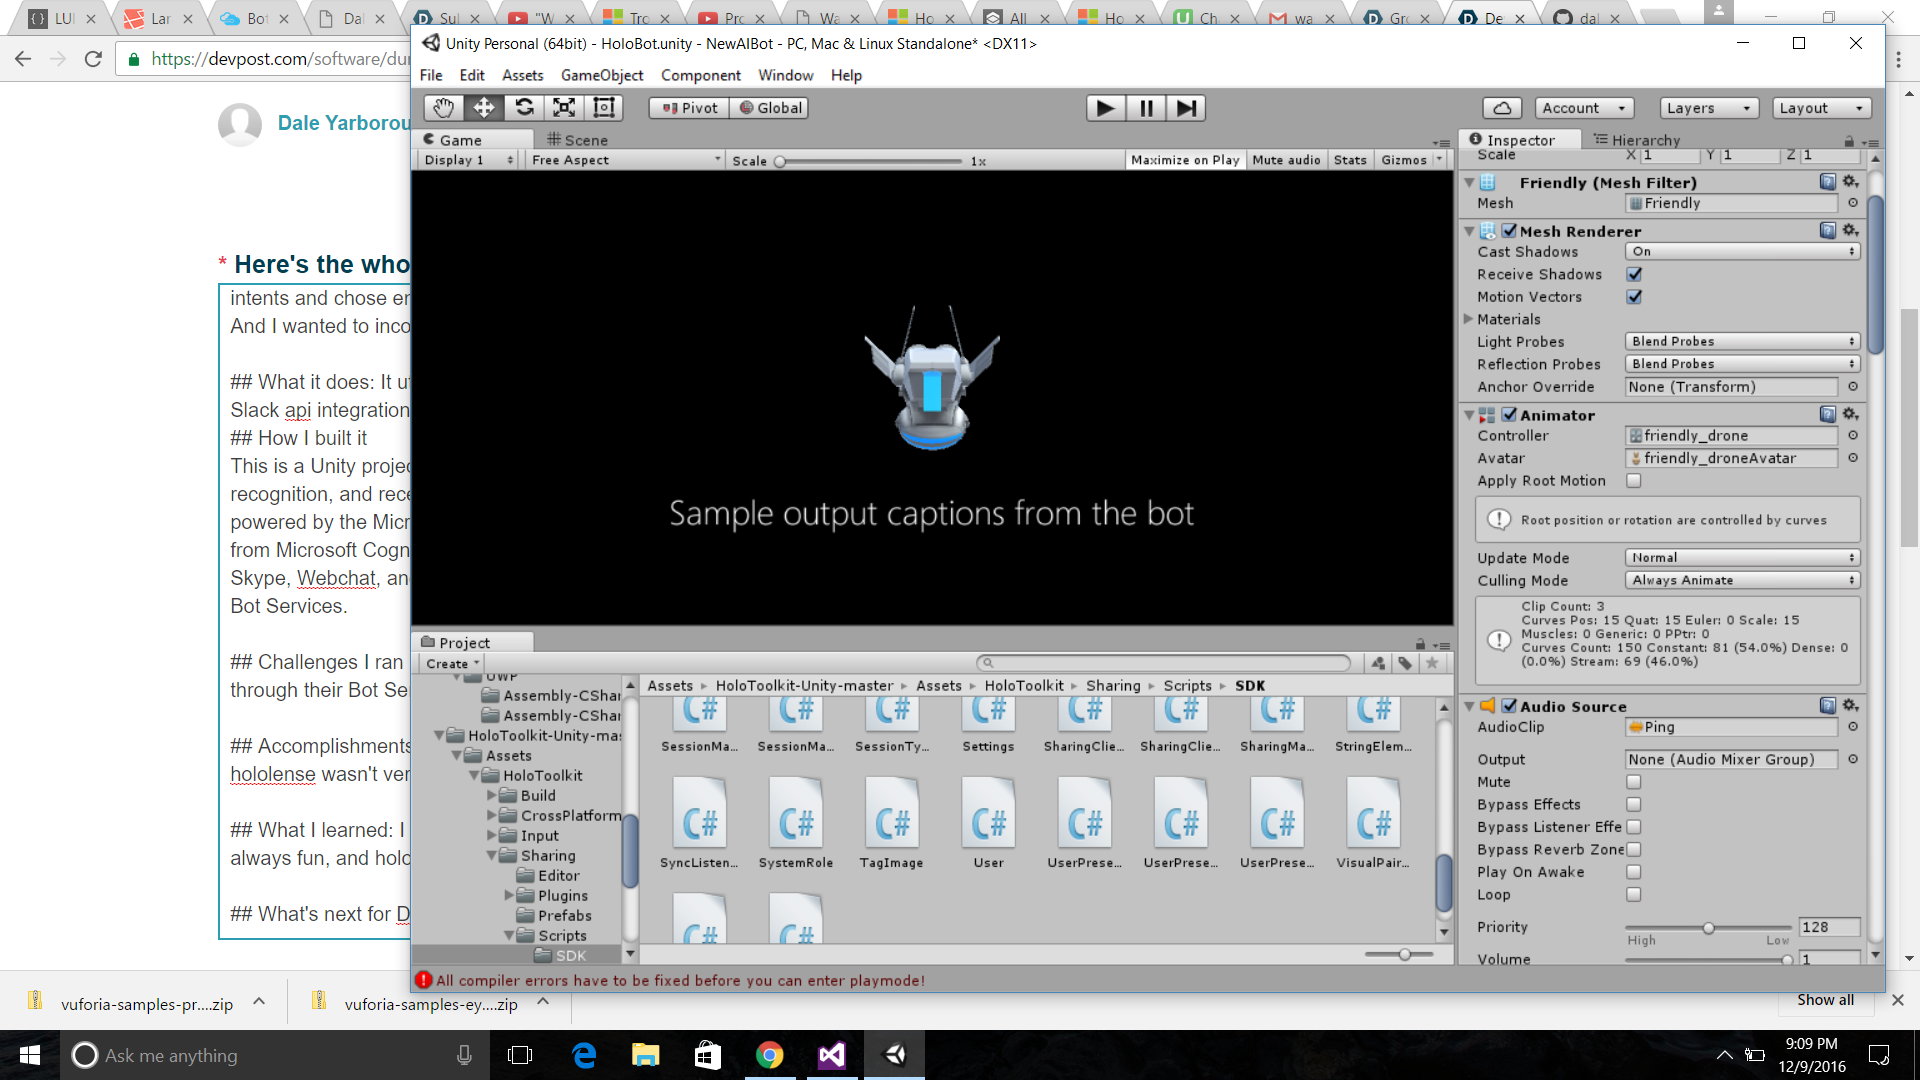Open the Layers dropdown
Screen dimensions: 1920x1080
[x=1708, y=108]
